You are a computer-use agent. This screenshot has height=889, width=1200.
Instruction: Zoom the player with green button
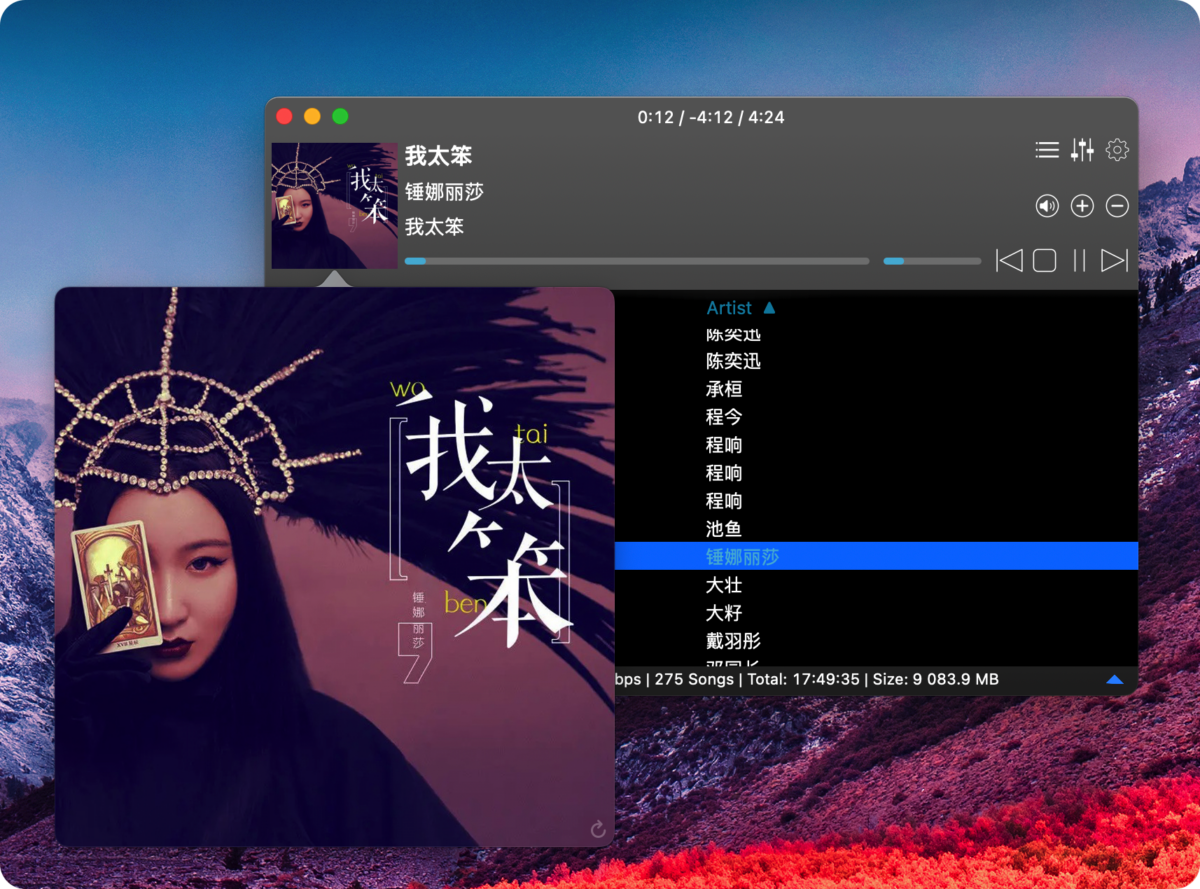click(340, 116)
